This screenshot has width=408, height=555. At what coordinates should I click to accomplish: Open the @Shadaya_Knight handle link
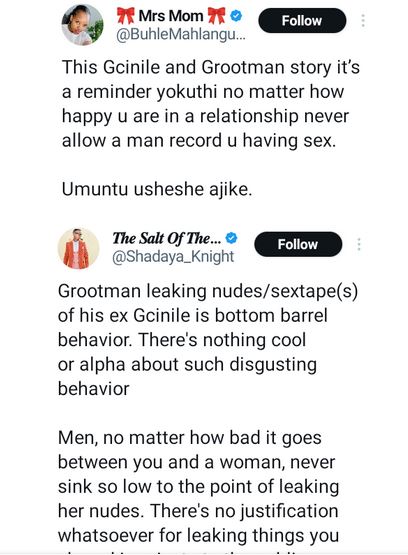[173, 256]
